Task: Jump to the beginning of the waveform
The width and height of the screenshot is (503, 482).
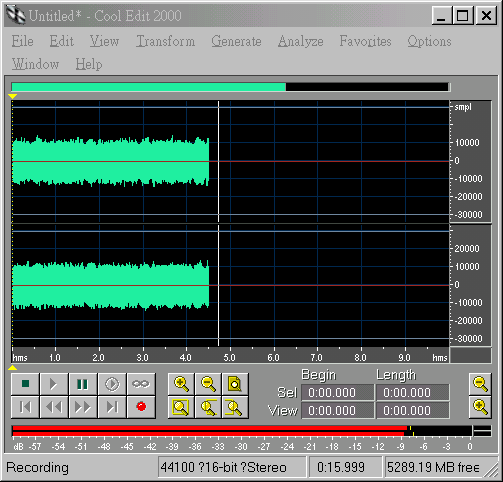Action: [25, 407]
